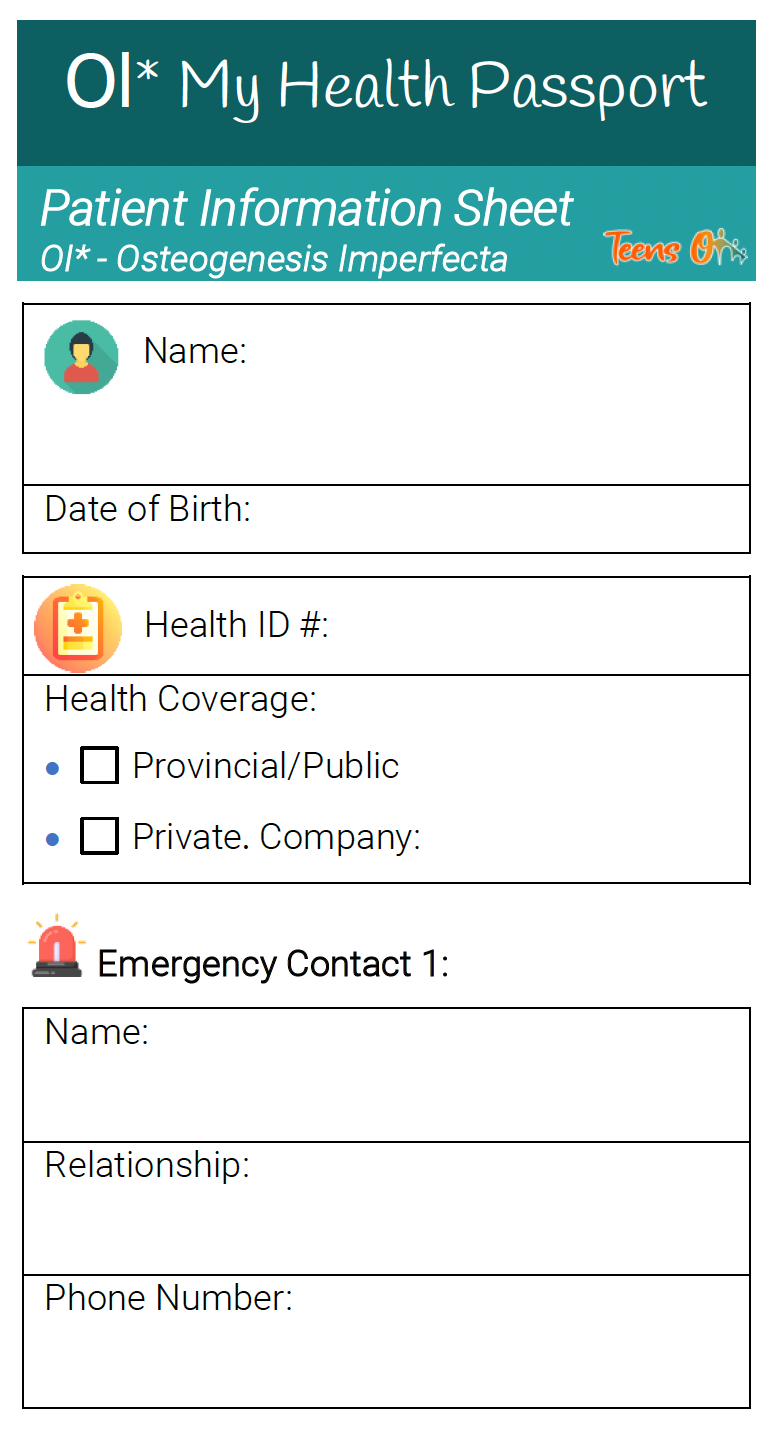Tick the Private coverage checkbox
Image resolution: width=770 pixels, height=1436 pixels.
click(99, 836)
